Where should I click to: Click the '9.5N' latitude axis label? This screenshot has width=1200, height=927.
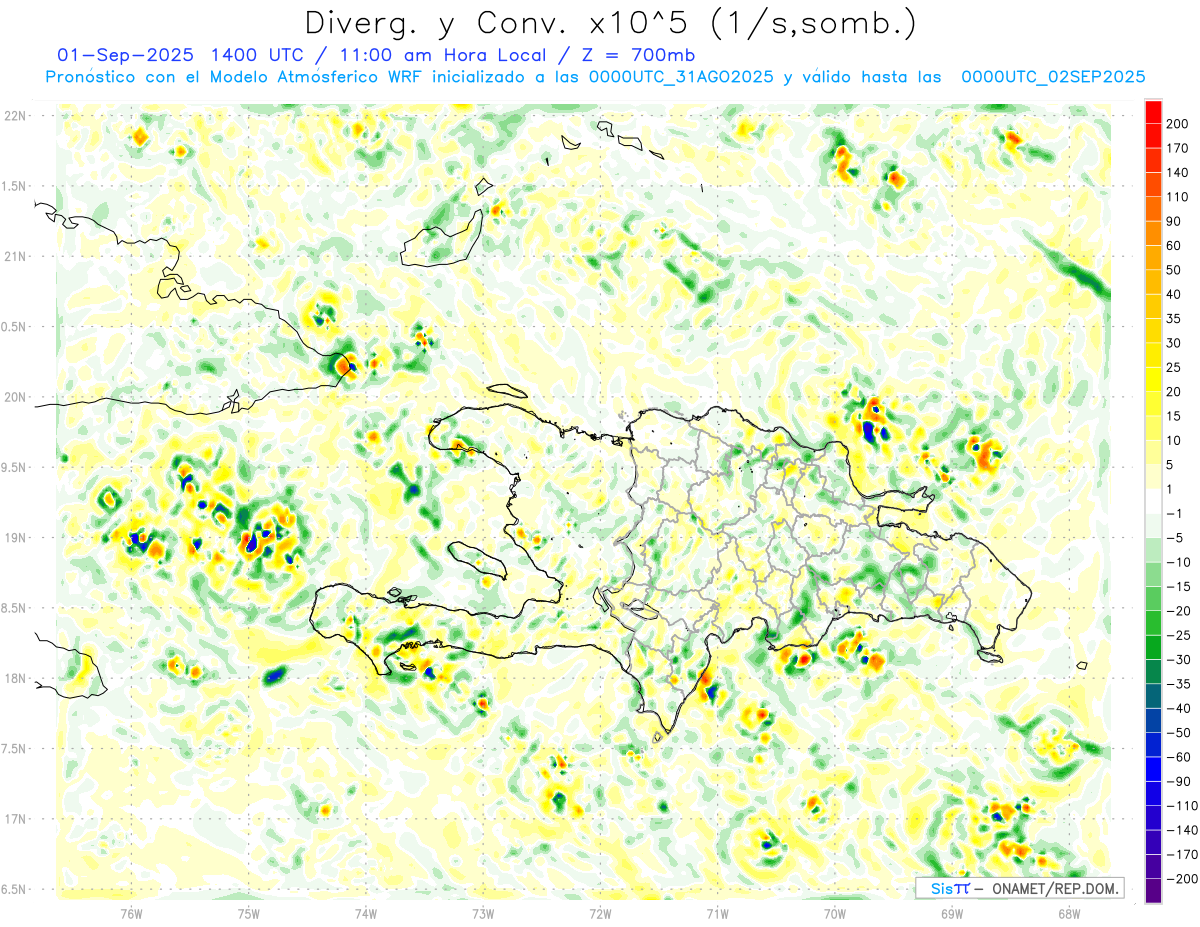(x=15, y=468)
